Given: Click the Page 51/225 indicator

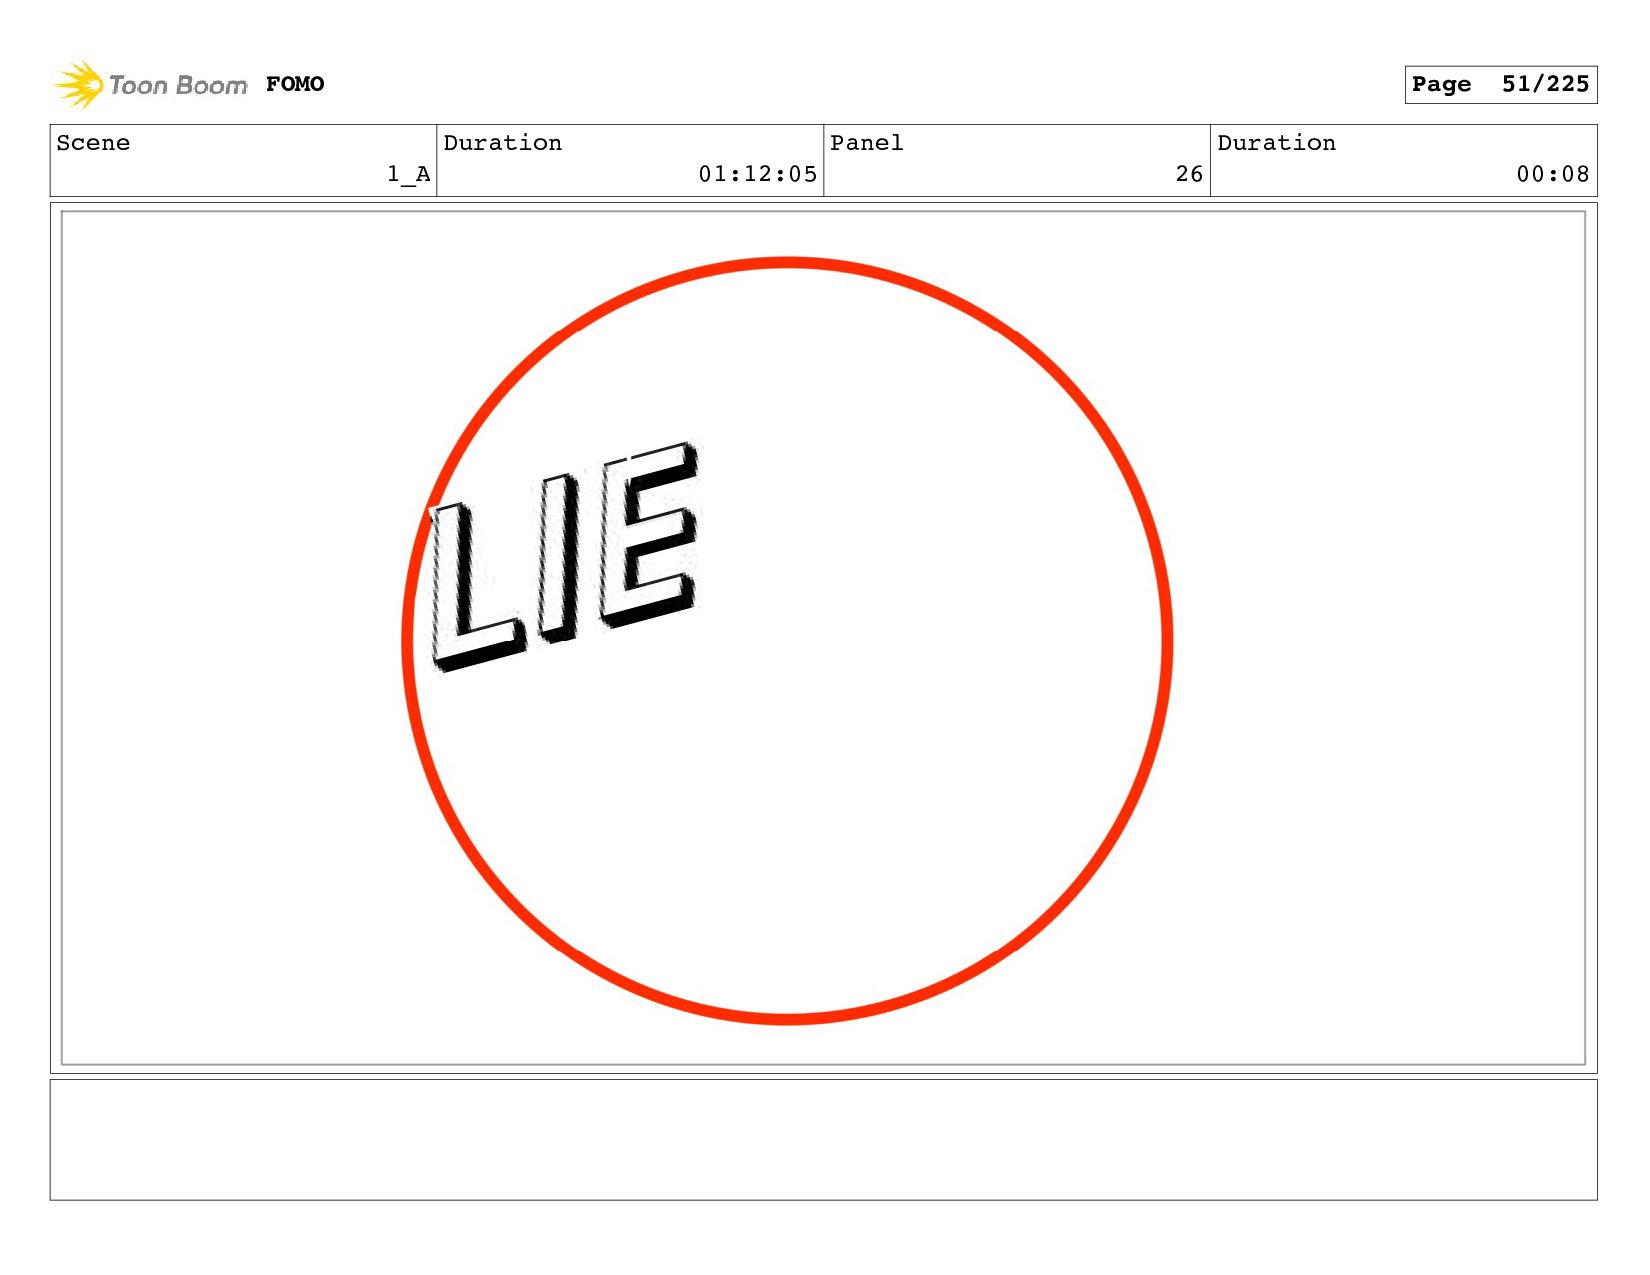Looking at the screenshot, I should (x=1500, y=84).
